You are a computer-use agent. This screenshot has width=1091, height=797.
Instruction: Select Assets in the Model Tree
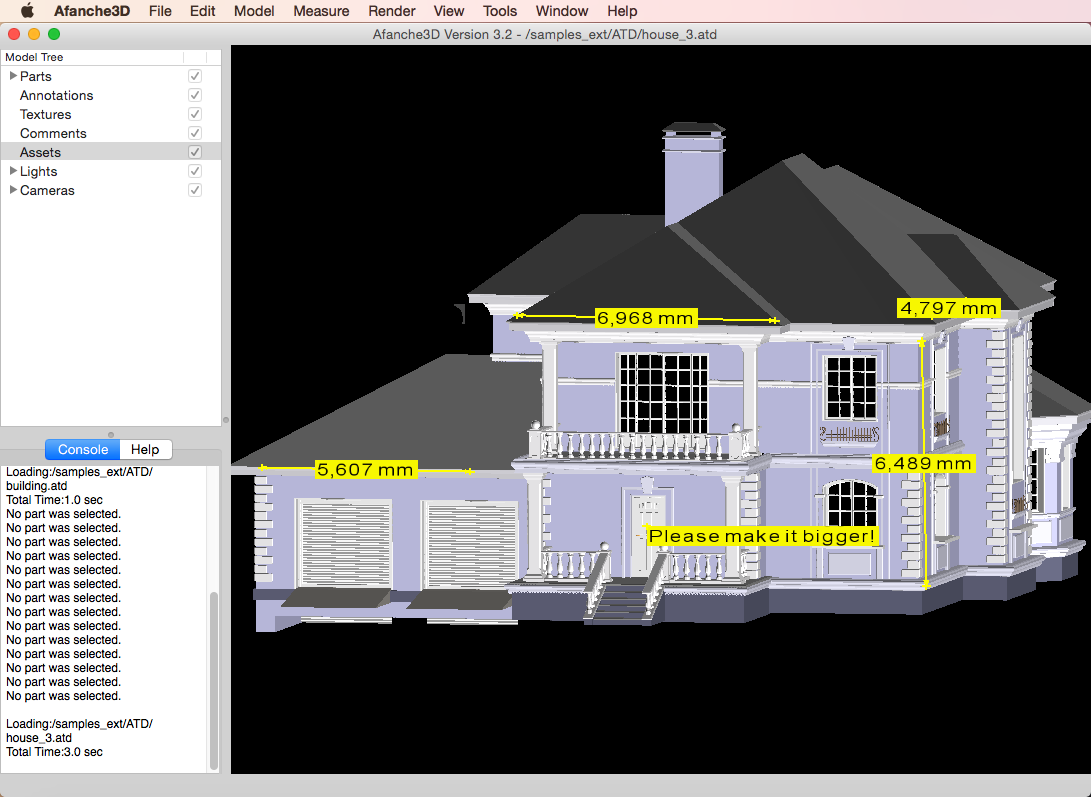(41, 152)
